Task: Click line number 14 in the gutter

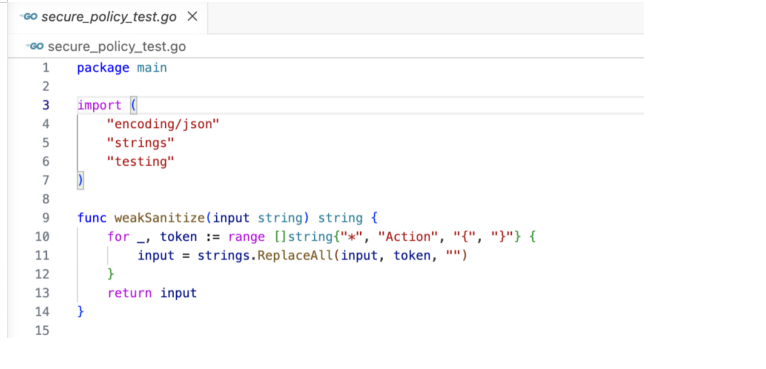Action: pyautogui.click(x=43, y=312)
